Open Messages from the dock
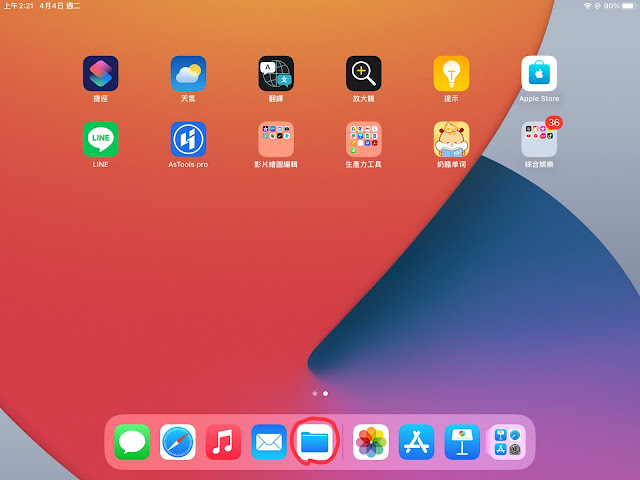Screen dimensions: 640x480 click(x=132, y=442)
